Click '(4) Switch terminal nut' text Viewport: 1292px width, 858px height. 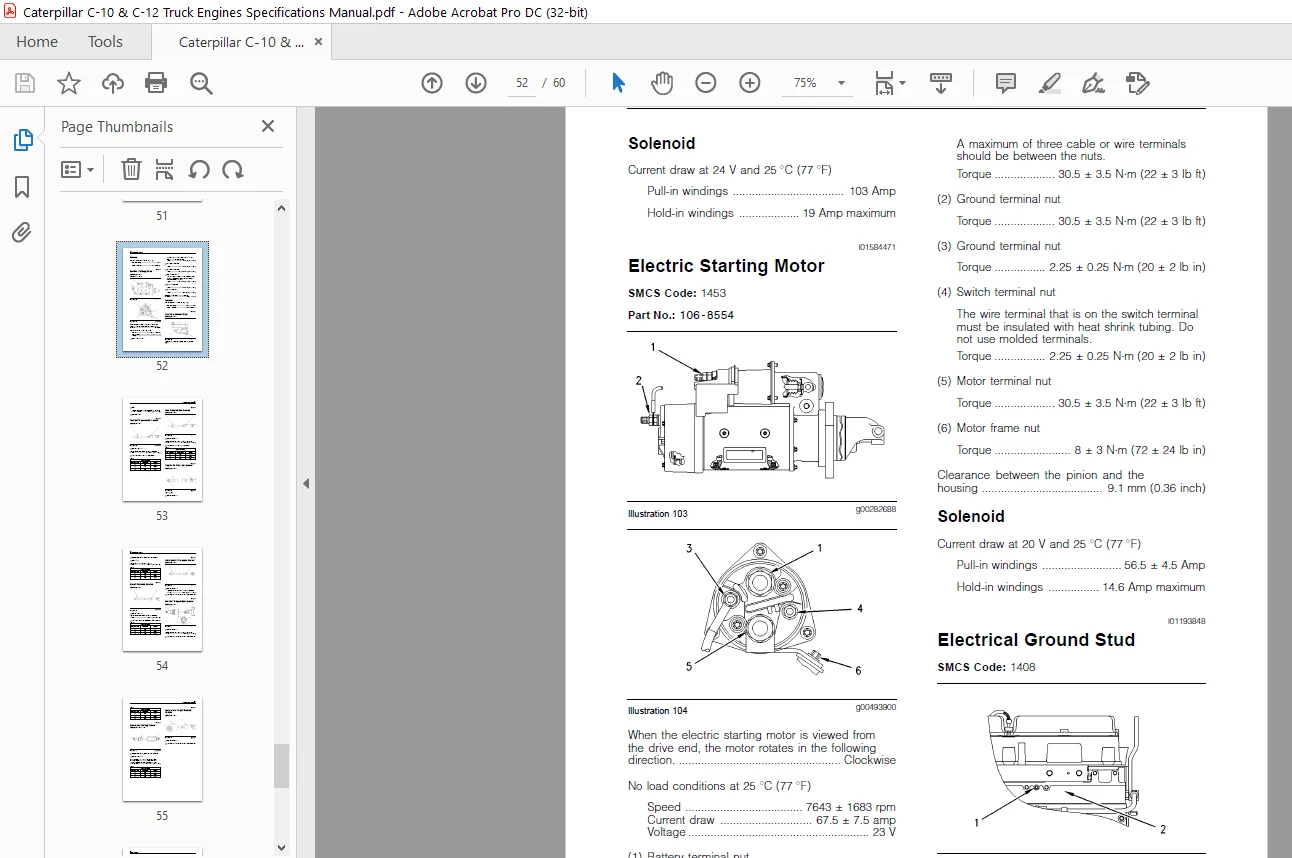click(x=996, y=292)
